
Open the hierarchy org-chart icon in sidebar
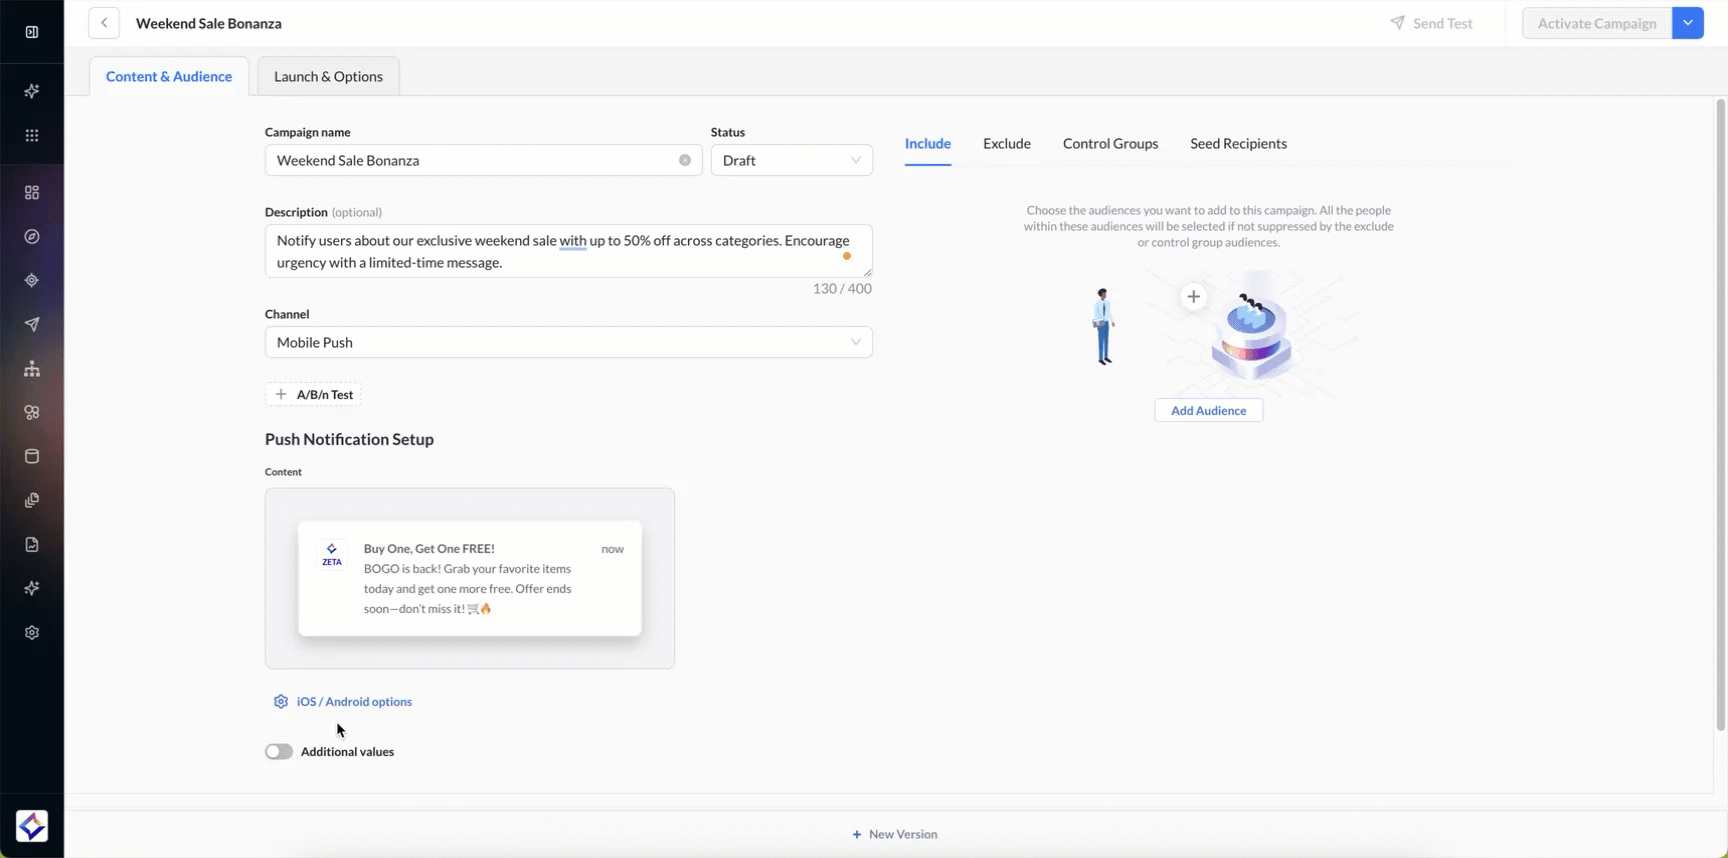tap(32, 369)
